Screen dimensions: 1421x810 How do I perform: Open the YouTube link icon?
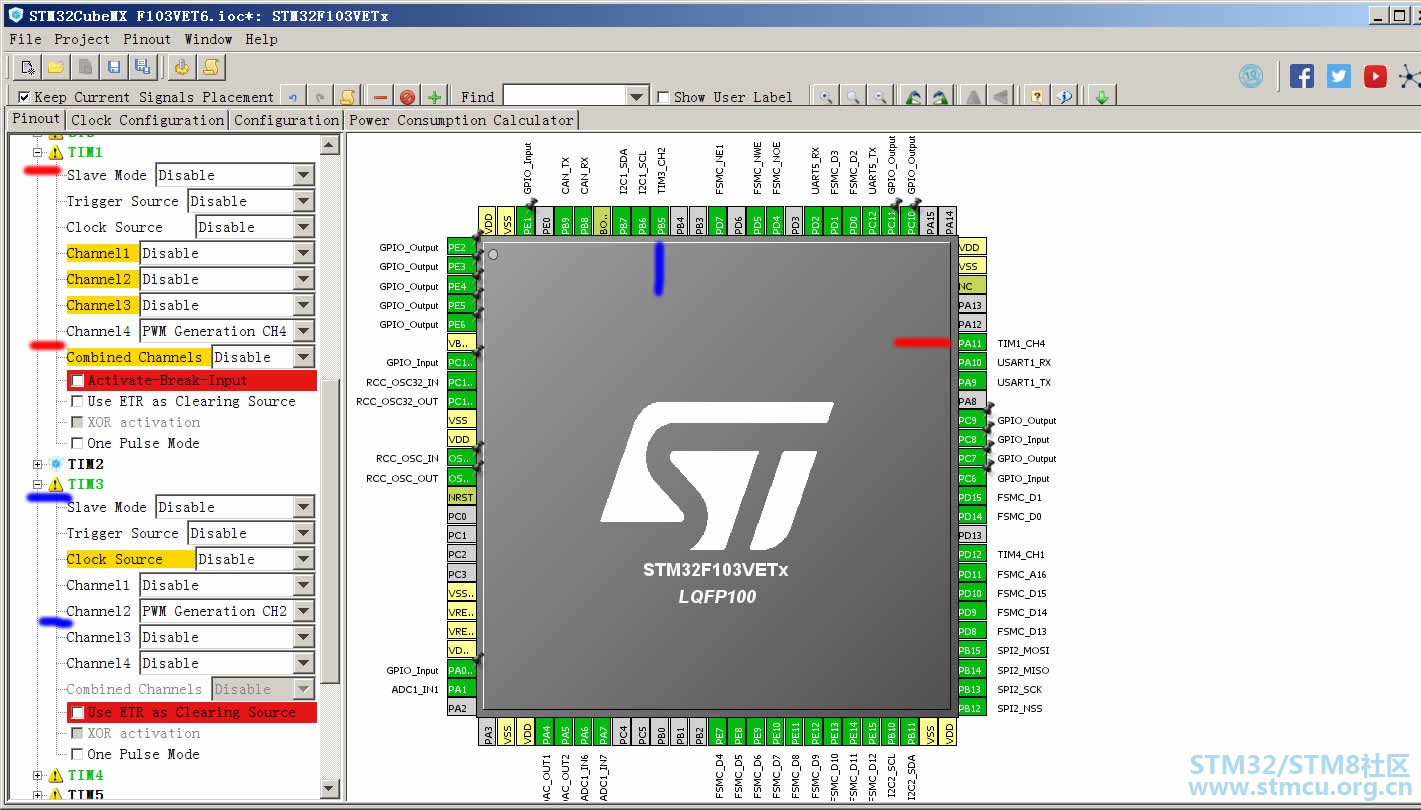point(1376,76)
